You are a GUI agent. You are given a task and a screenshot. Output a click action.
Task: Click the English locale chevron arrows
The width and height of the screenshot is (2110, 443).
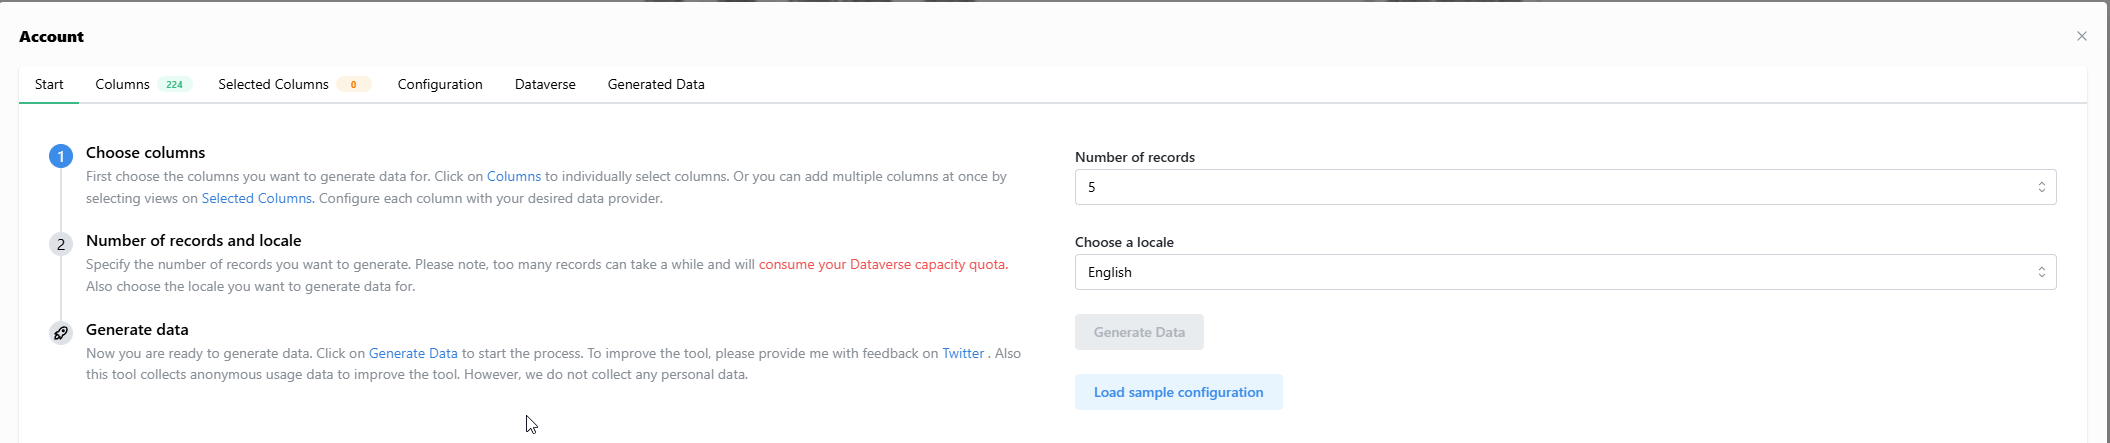[x=2042, y=272]
